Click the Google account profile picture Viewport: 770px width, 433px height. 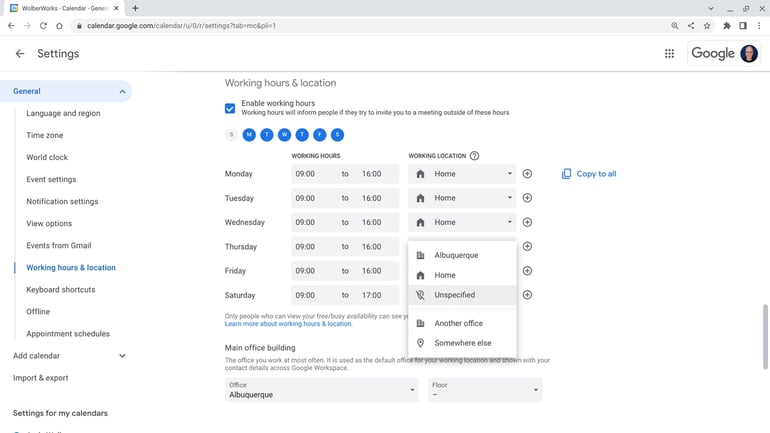click(x=748, y=54)
